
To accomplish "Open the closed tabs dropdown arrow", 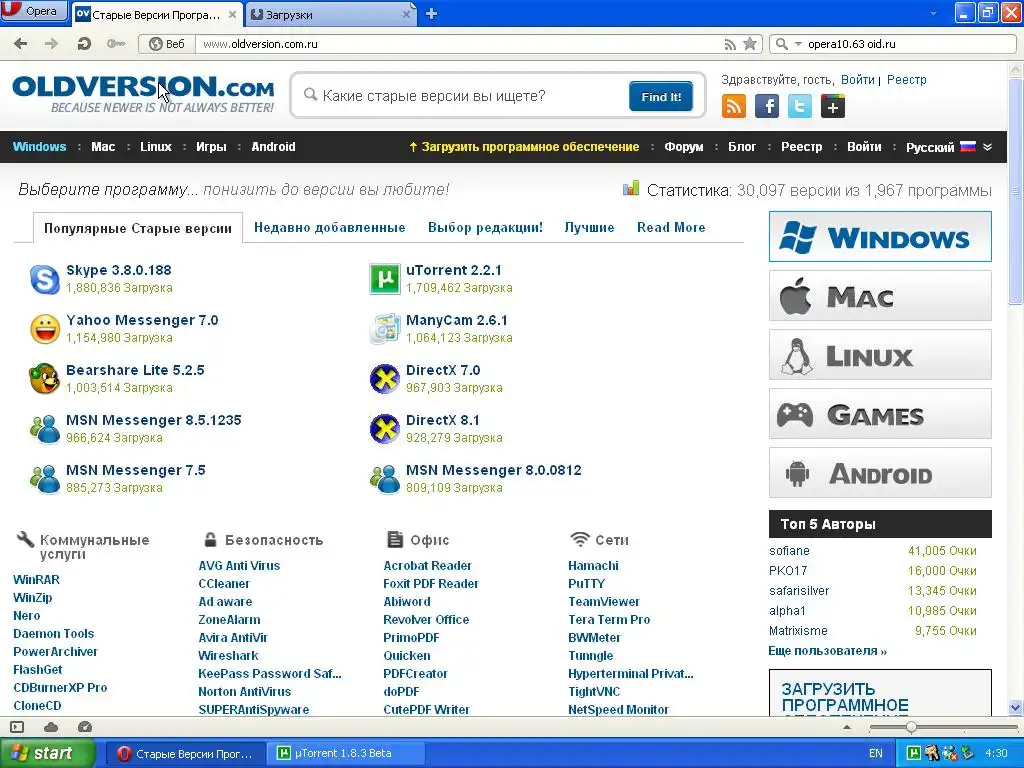I will coord(933,14).
